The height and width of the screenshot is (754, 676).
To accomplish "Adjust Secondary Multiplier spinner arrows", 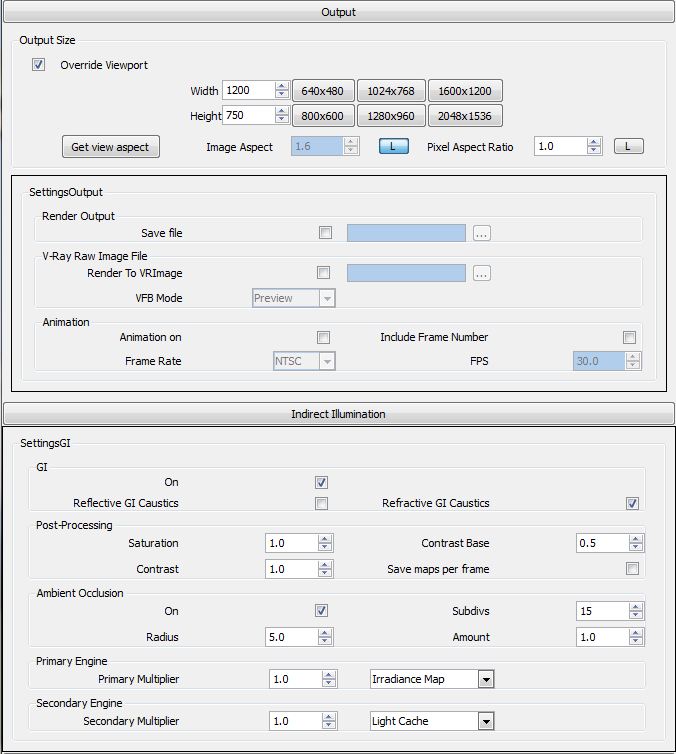I will point(329,721).
